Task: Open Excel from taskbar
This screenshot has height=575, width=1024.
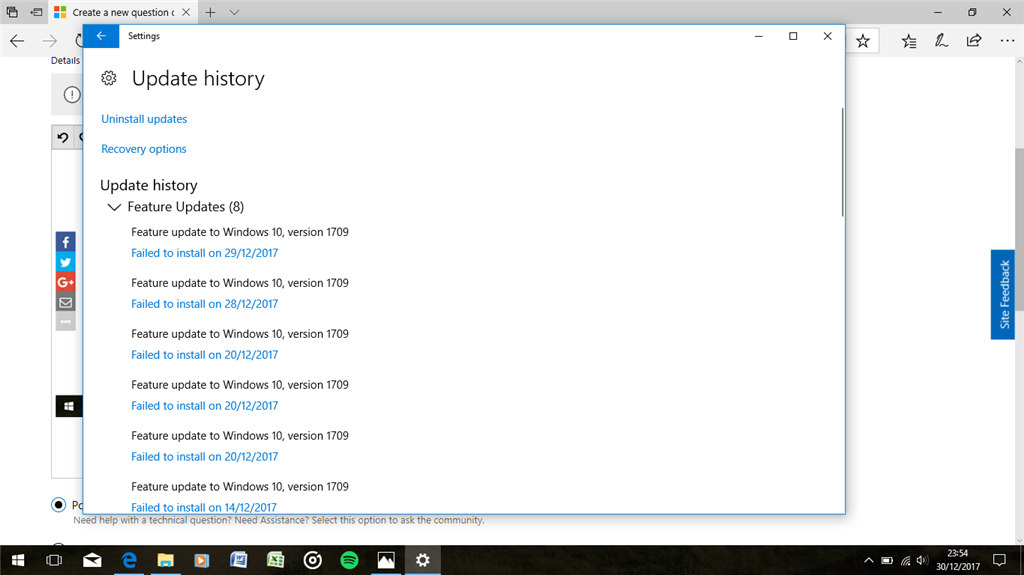Action: pyautogui.click(x=276, y=560)
